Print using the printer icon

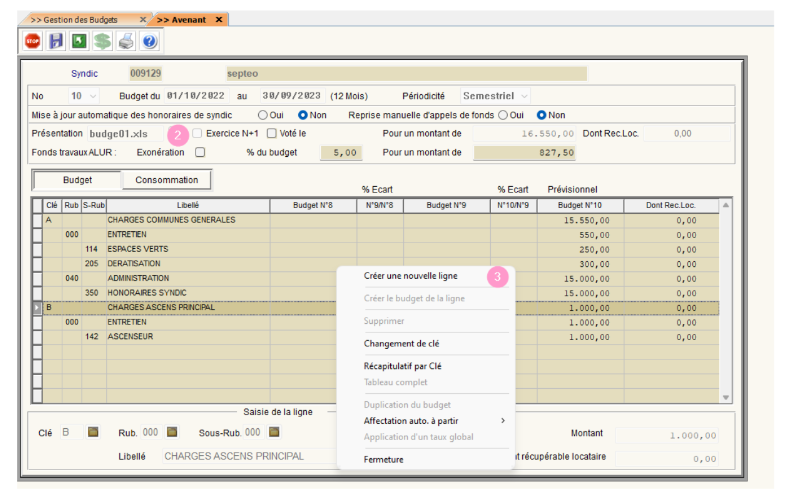(126, 41)
